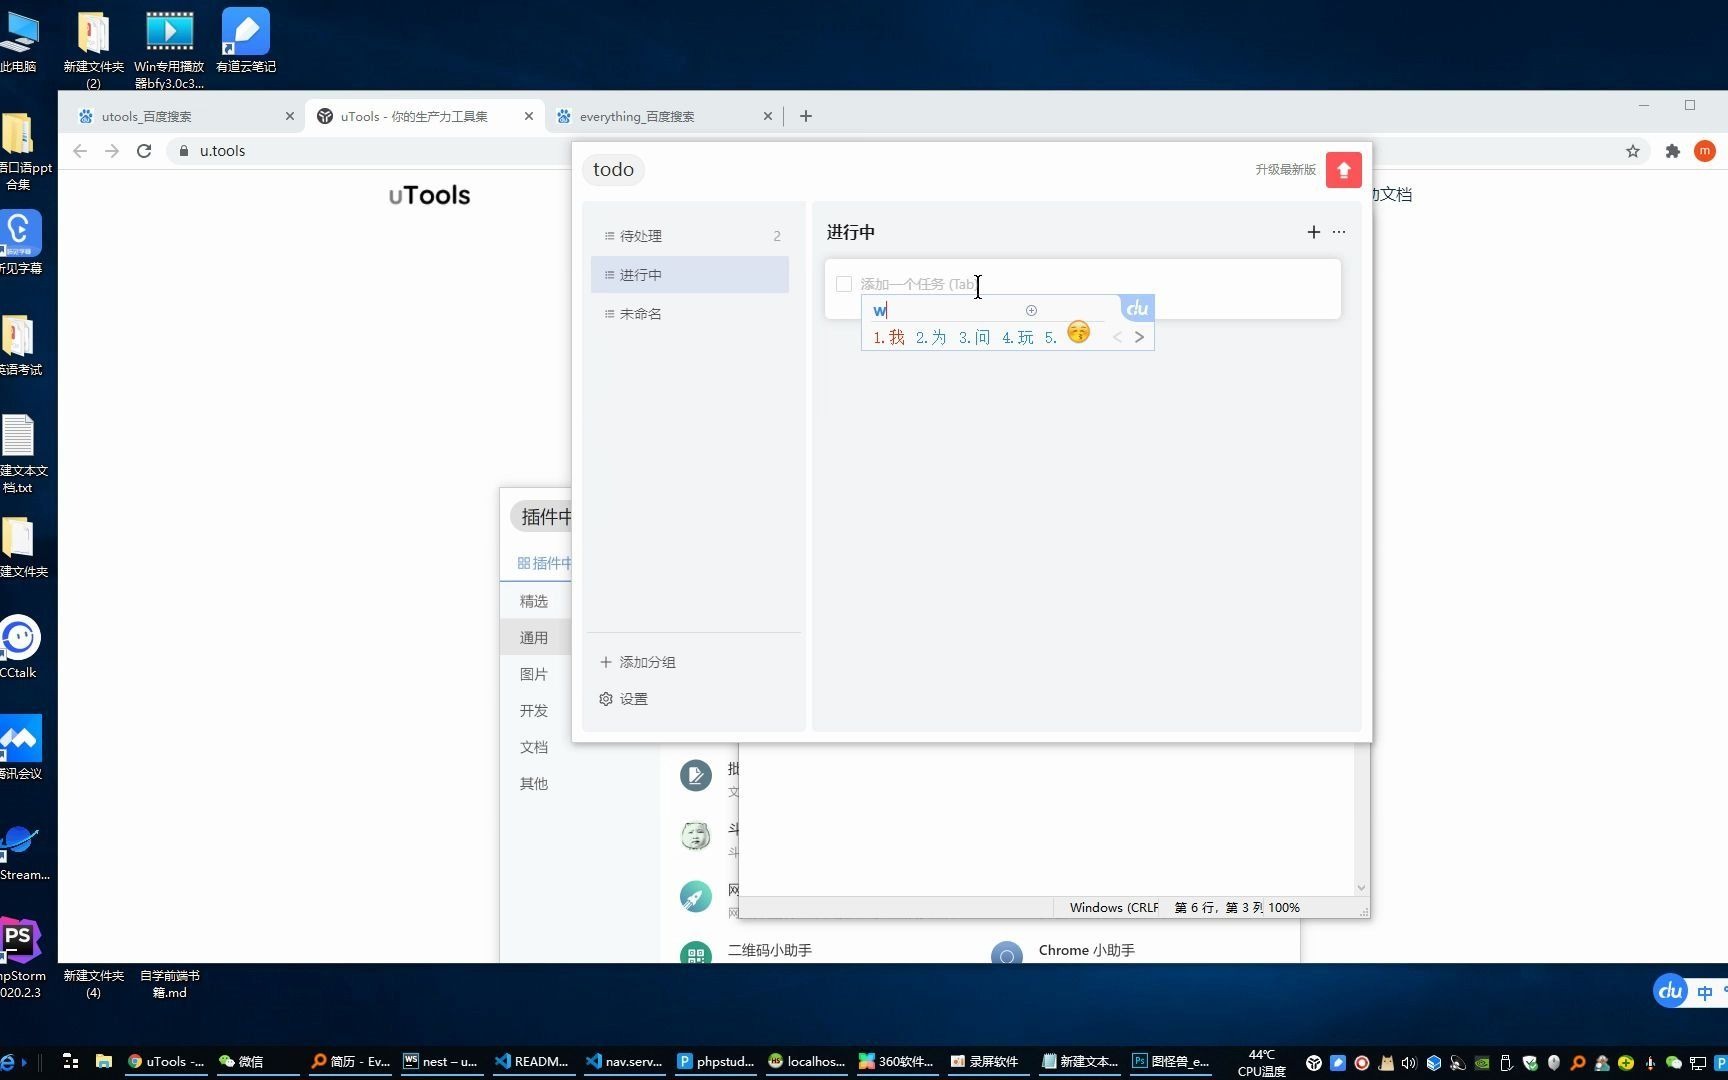This screenshot has width=1728, height=1080.
Task: Click the next-page arrow in the IME candidates
Action: [x=1139, y=337]
